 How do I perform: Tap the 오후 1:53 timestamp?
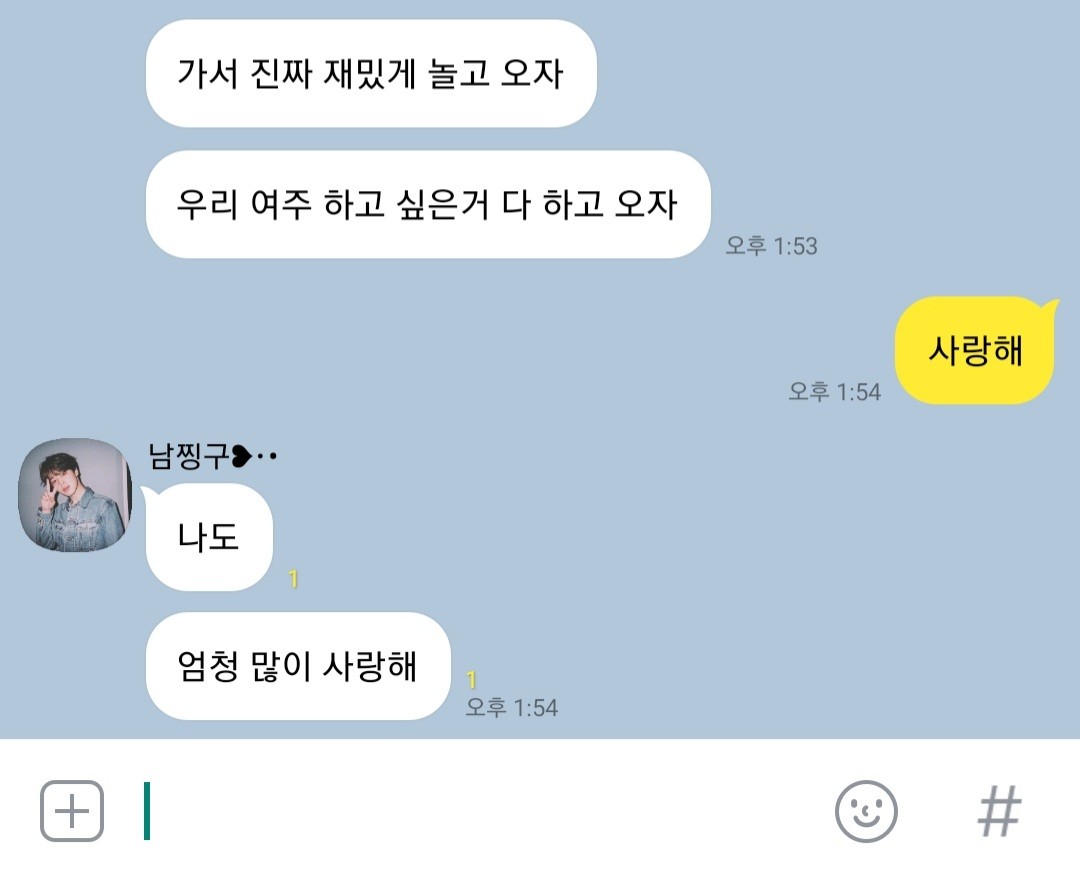[771, 246]
